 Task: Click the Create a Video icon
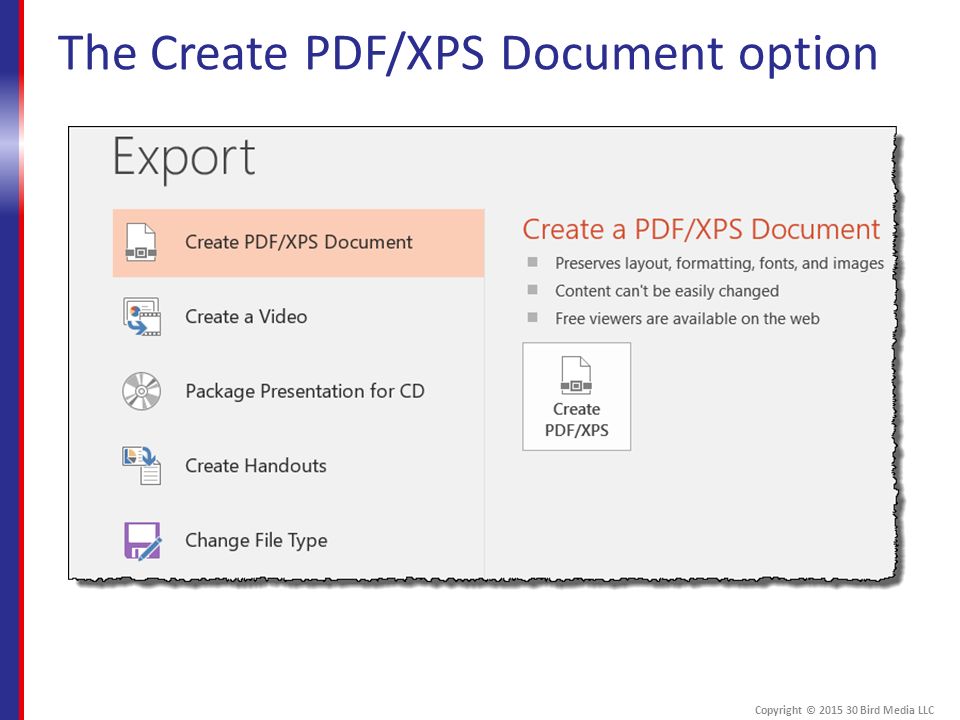pos(142,317)
